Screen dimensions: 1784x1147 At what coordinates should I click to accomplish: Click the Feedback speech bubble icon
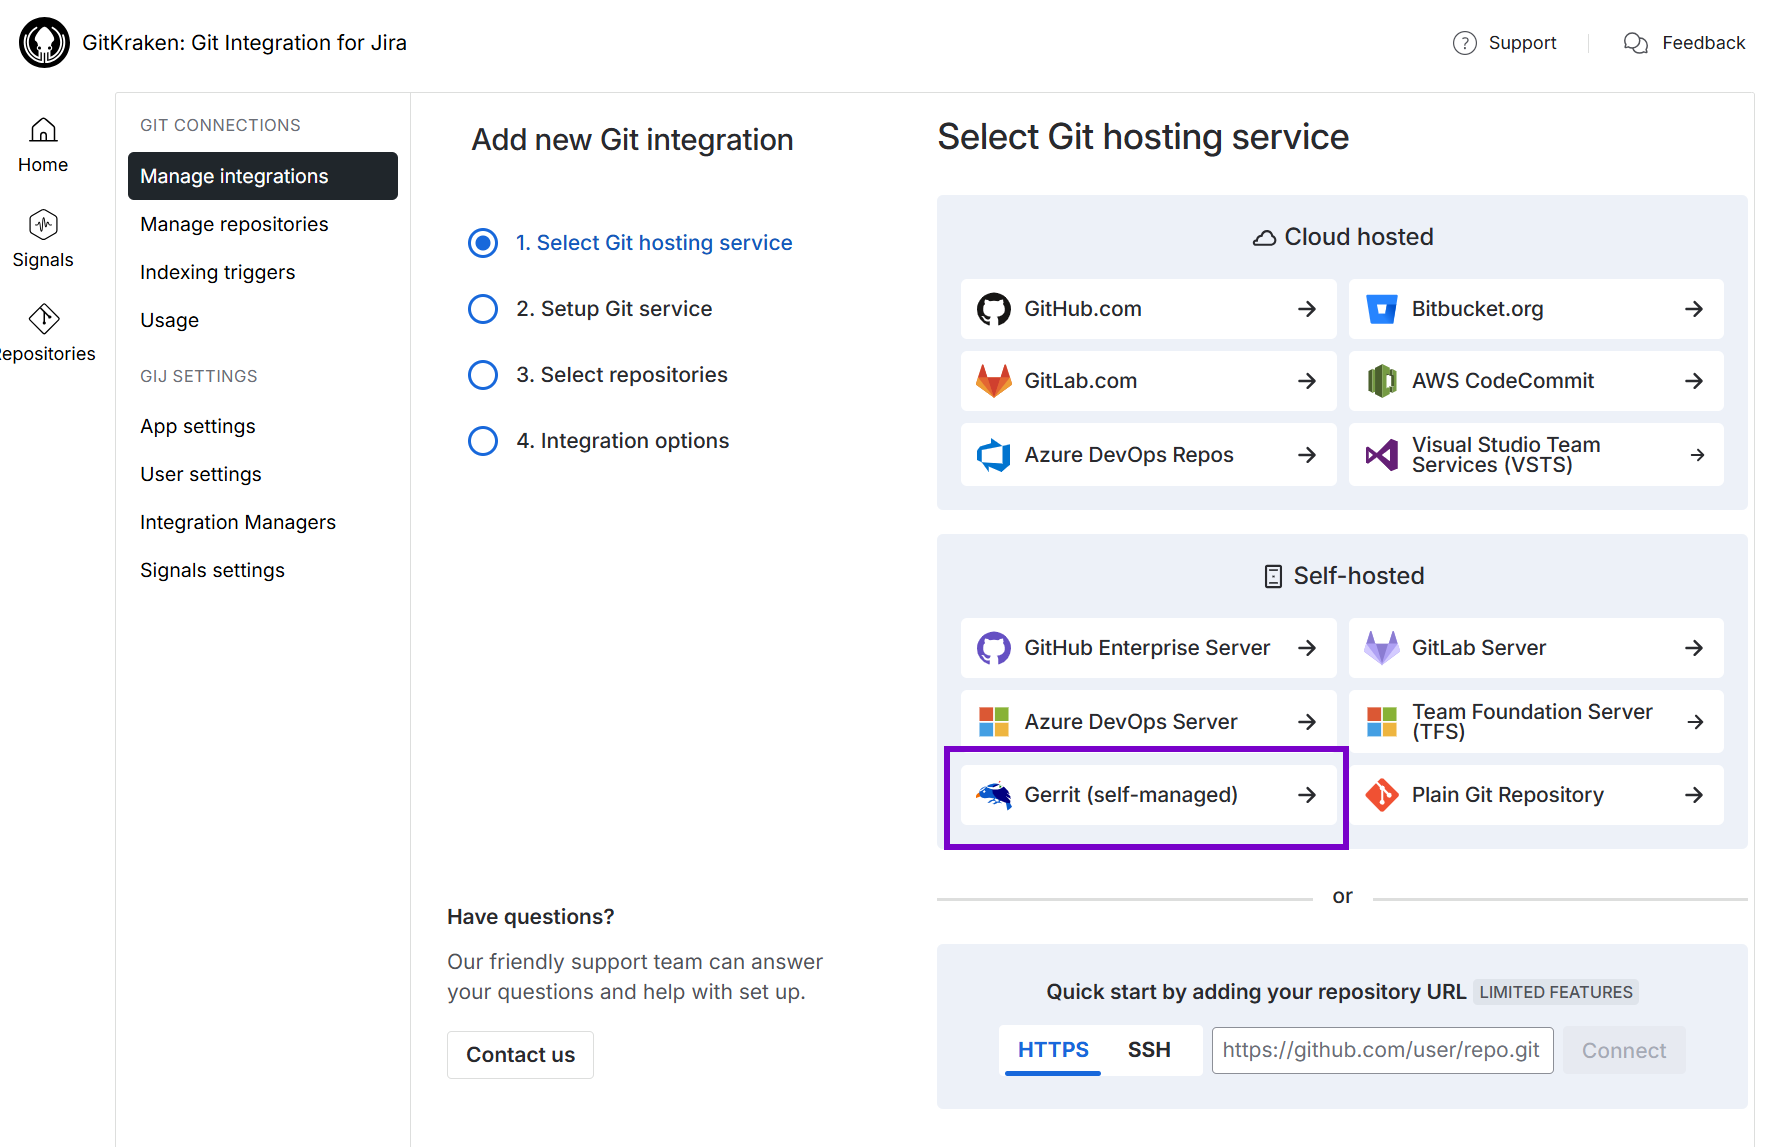[1635, 43]
